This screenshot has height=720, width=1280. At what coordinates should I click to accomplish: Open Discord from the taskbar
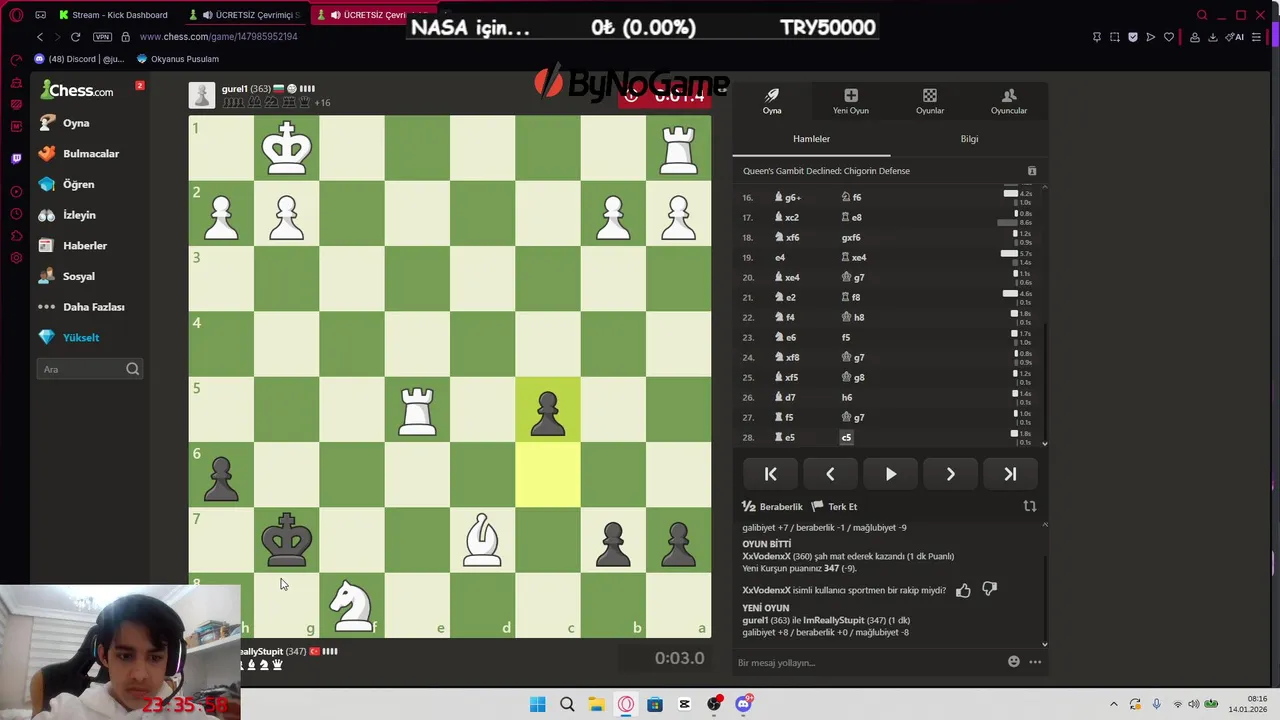[743, 704]
